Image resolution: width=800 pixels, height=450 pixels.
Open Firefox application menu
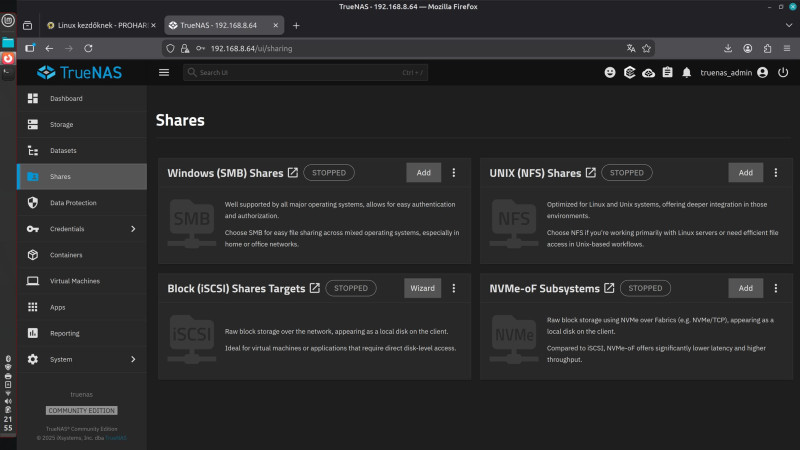tap(787, 48)
